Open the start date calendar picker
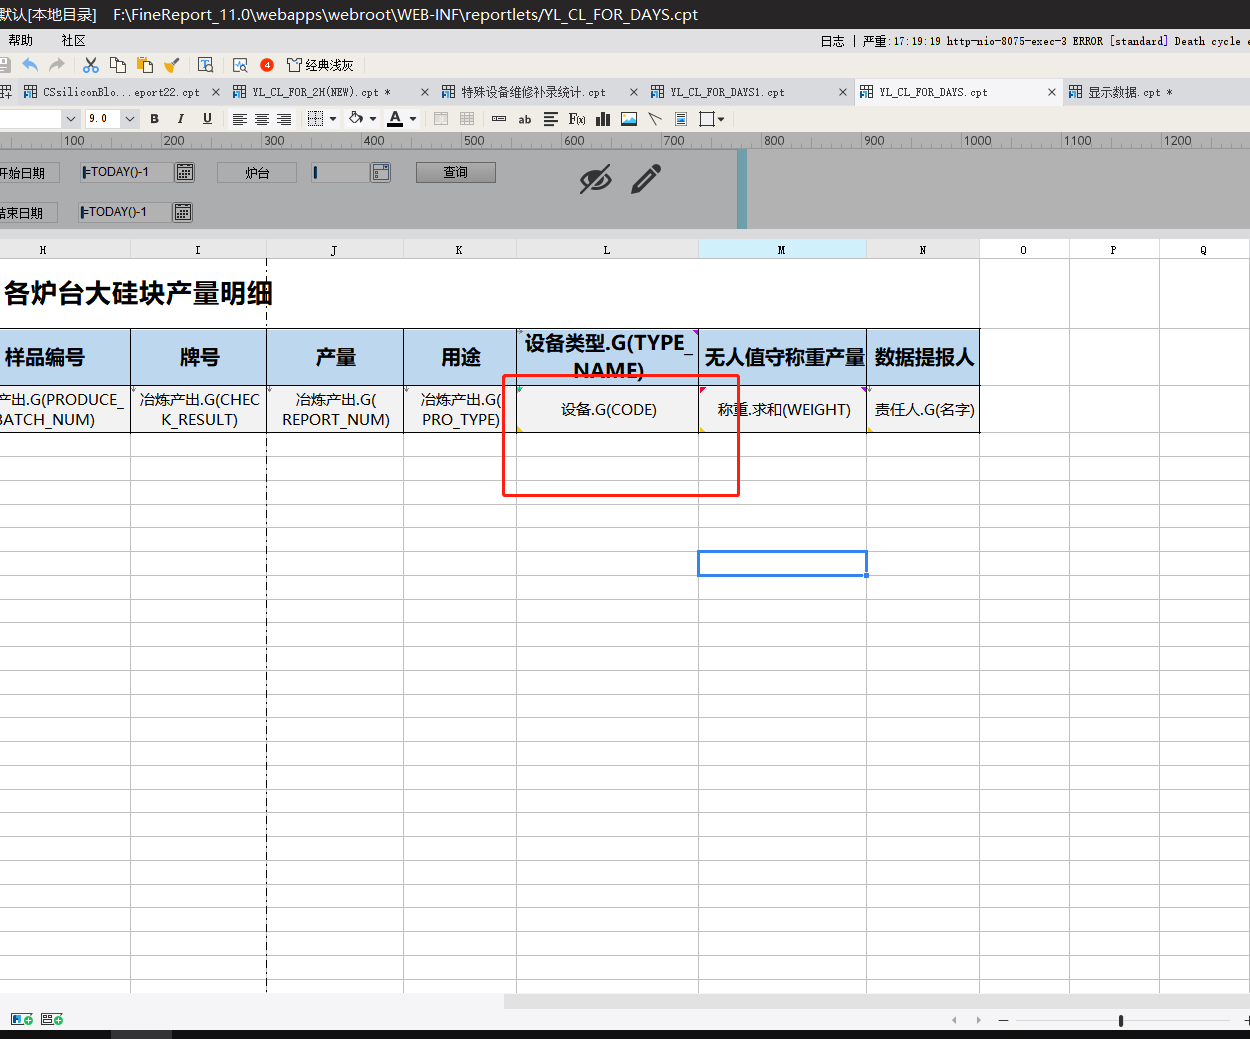1250x1039 pixels. (185, 172)
